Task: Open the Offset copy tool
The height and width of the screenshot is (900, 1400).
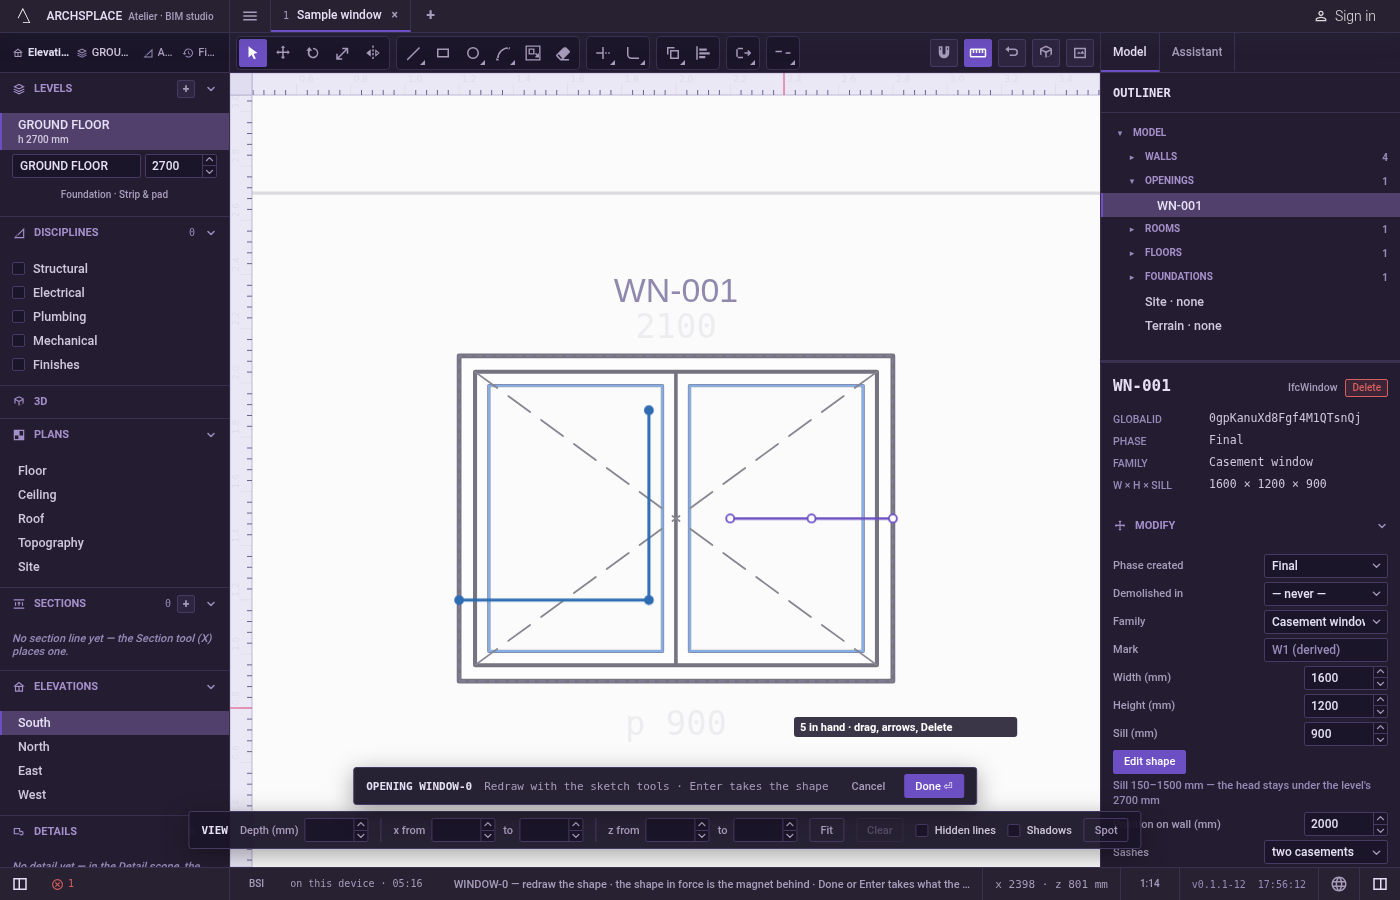Action: coord(673,53)
